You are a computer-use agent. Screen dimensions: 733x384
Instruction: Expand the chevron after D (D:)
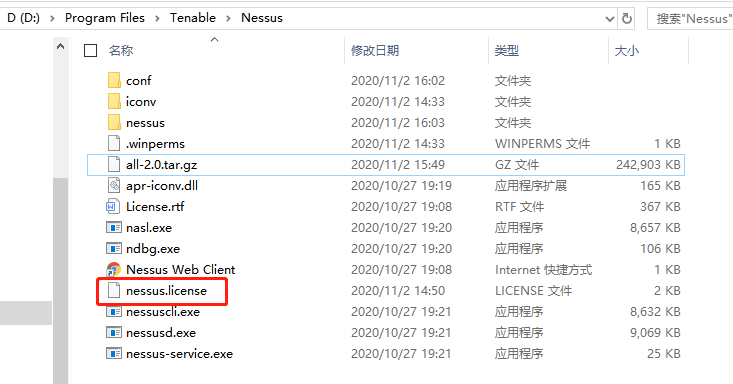(52, 18)
